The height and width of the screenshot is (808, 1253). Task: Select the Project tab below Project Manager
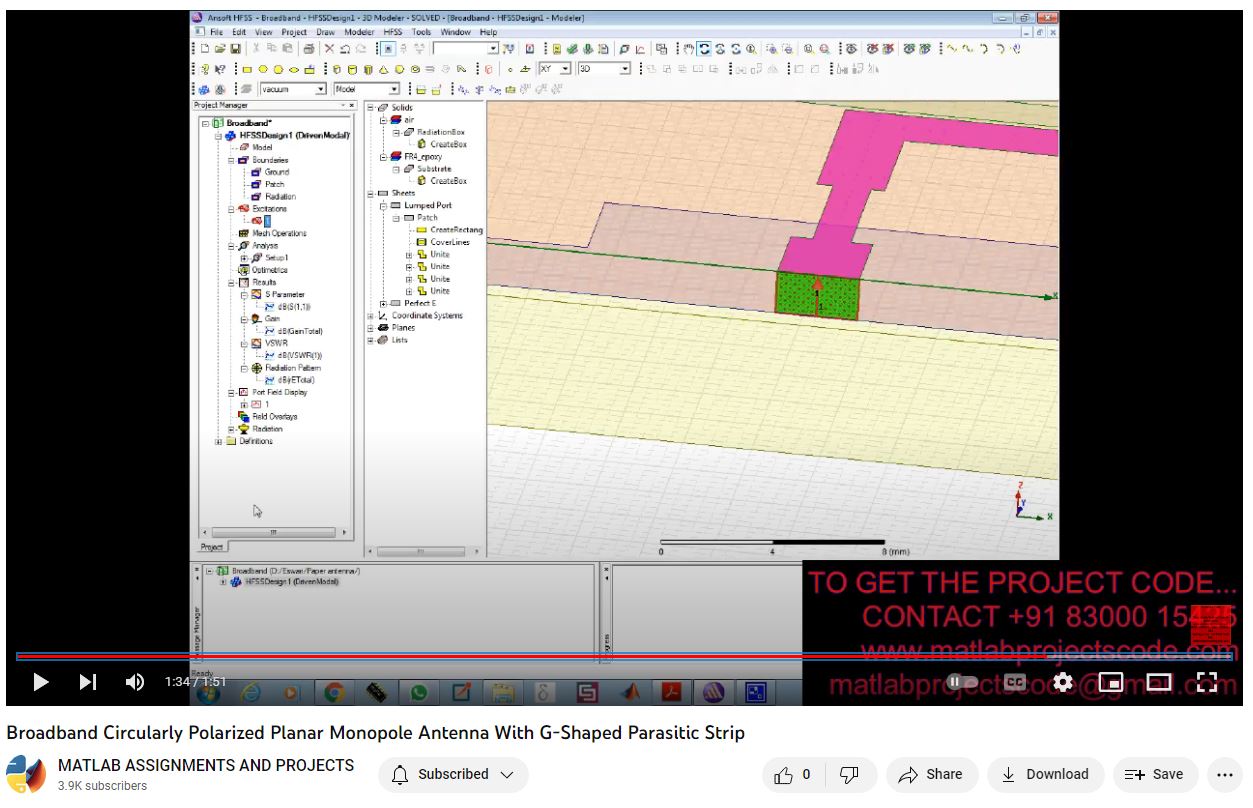click(x=212, y=547)
